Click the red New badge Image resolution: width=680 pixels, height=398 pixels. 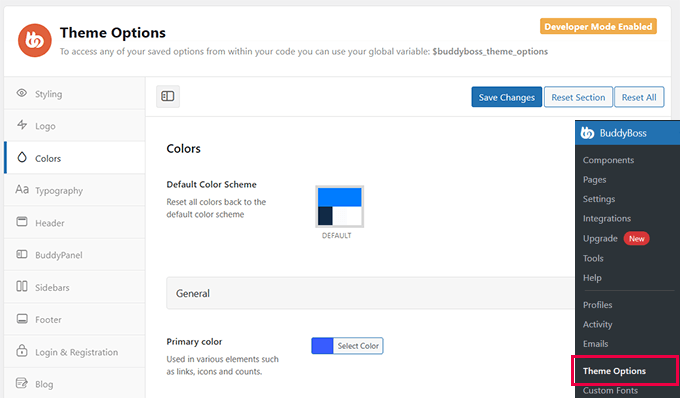(636, 238)
